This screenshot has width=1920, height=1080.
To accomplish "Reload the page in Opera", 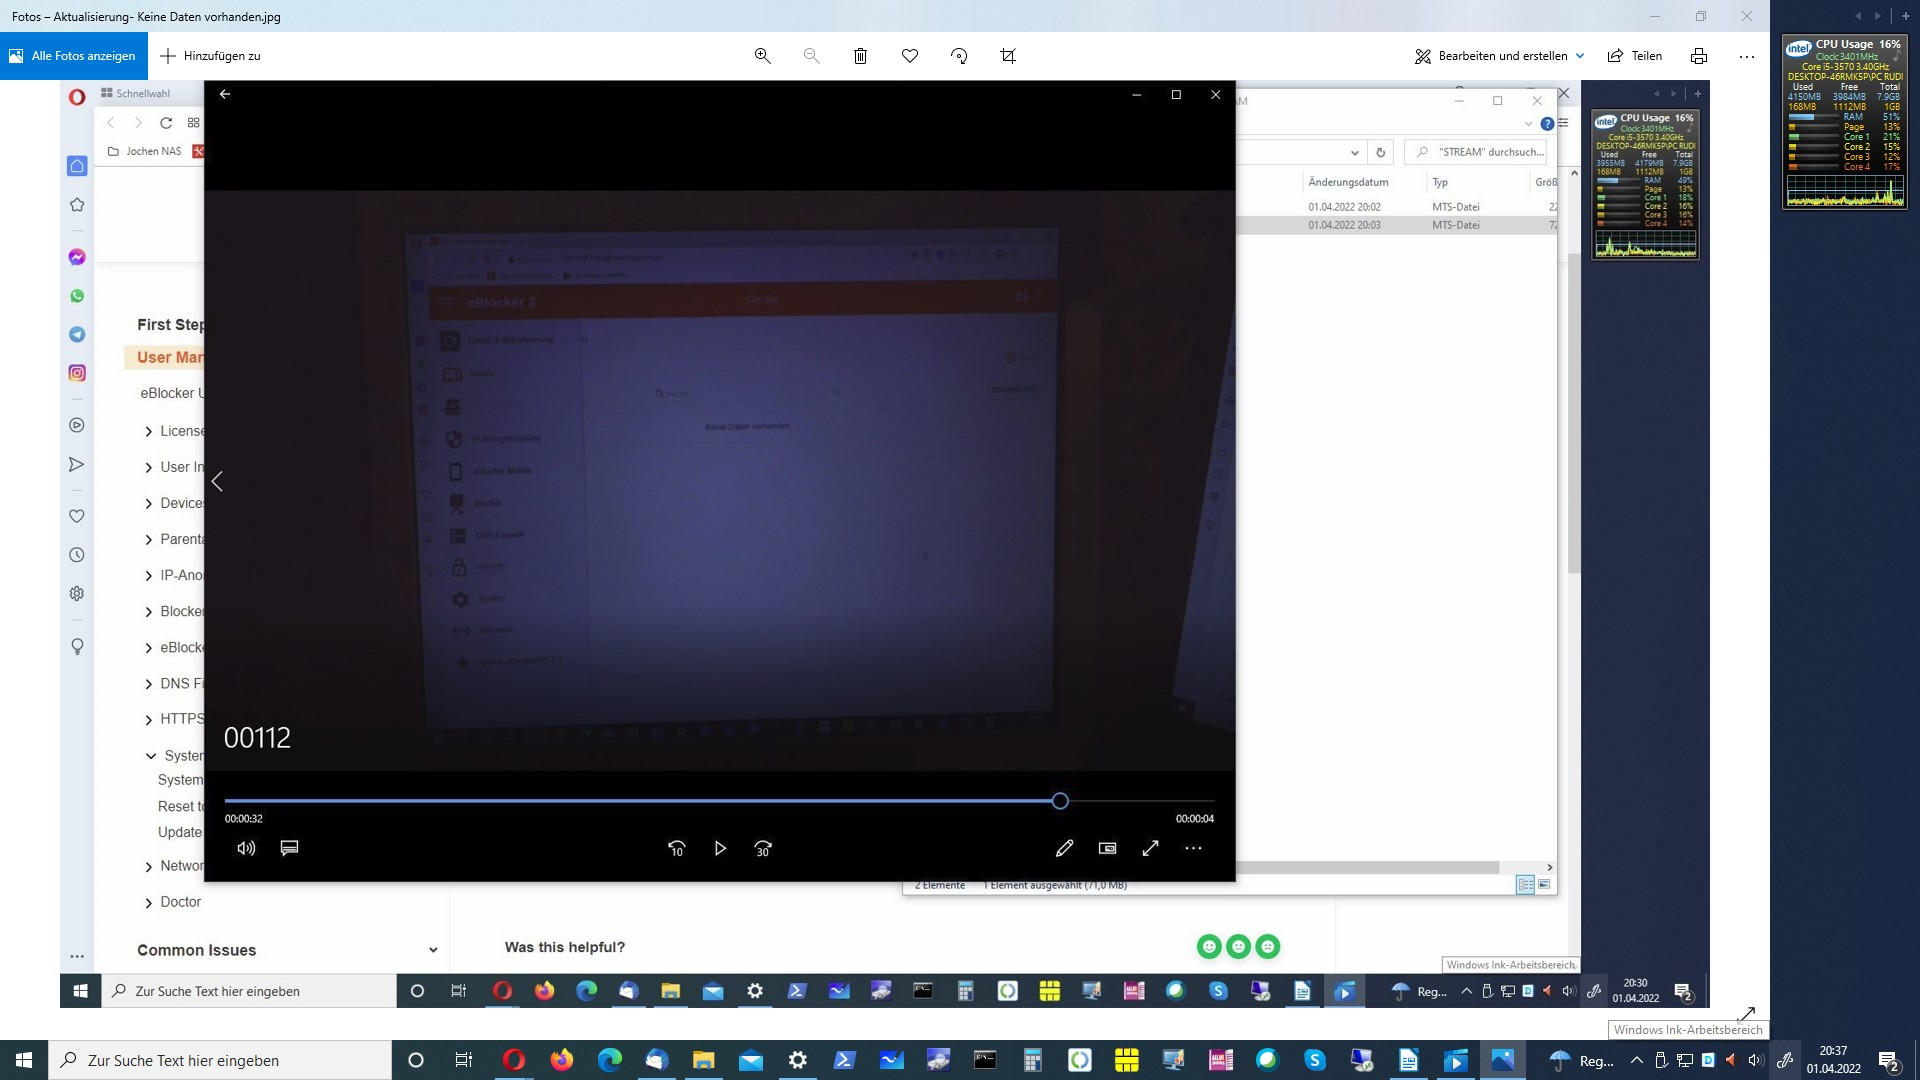I will tap(166, 123).
